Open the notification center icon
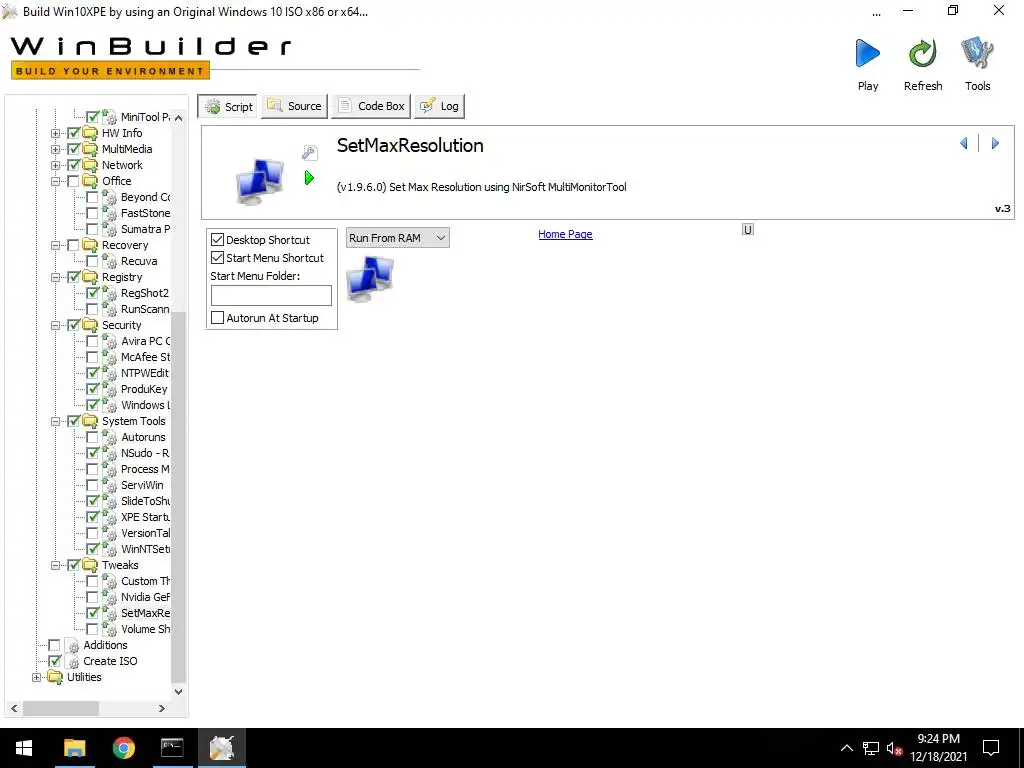 pos(991,748)
